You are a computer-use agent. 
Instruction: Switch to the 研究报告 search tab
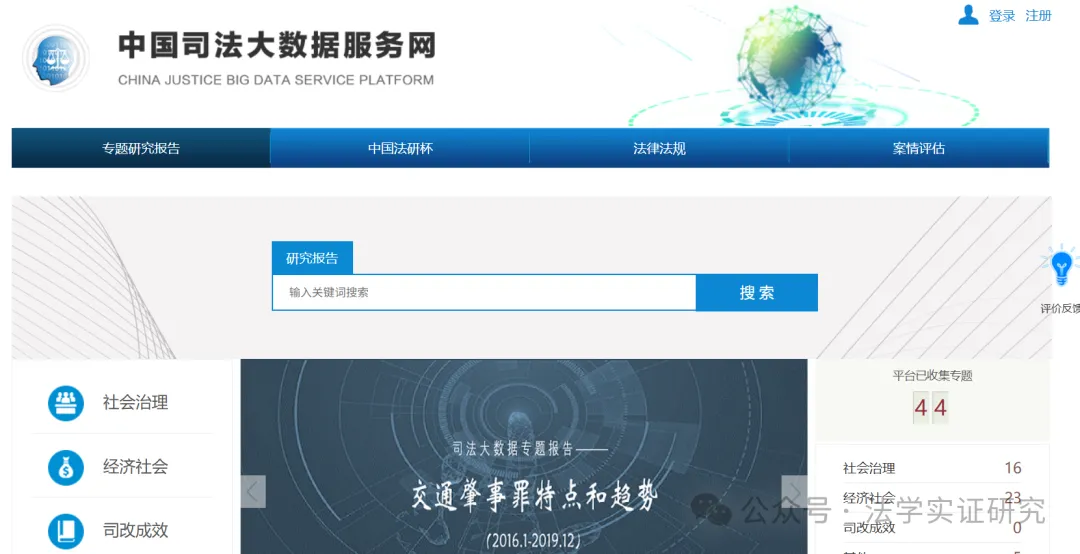pos(312,258)
